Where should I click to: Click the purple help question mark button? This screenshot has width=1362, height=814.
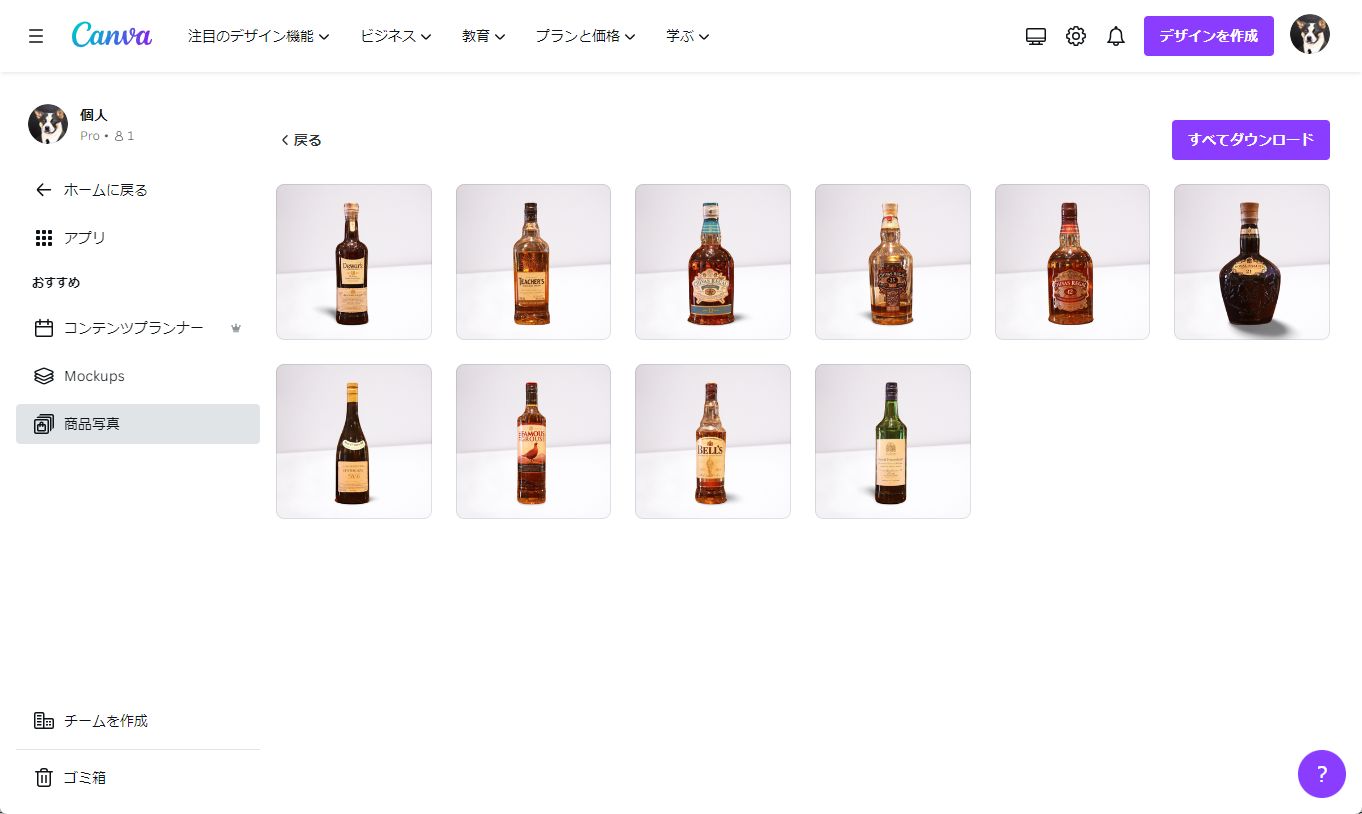click(x=1321, y=773)
